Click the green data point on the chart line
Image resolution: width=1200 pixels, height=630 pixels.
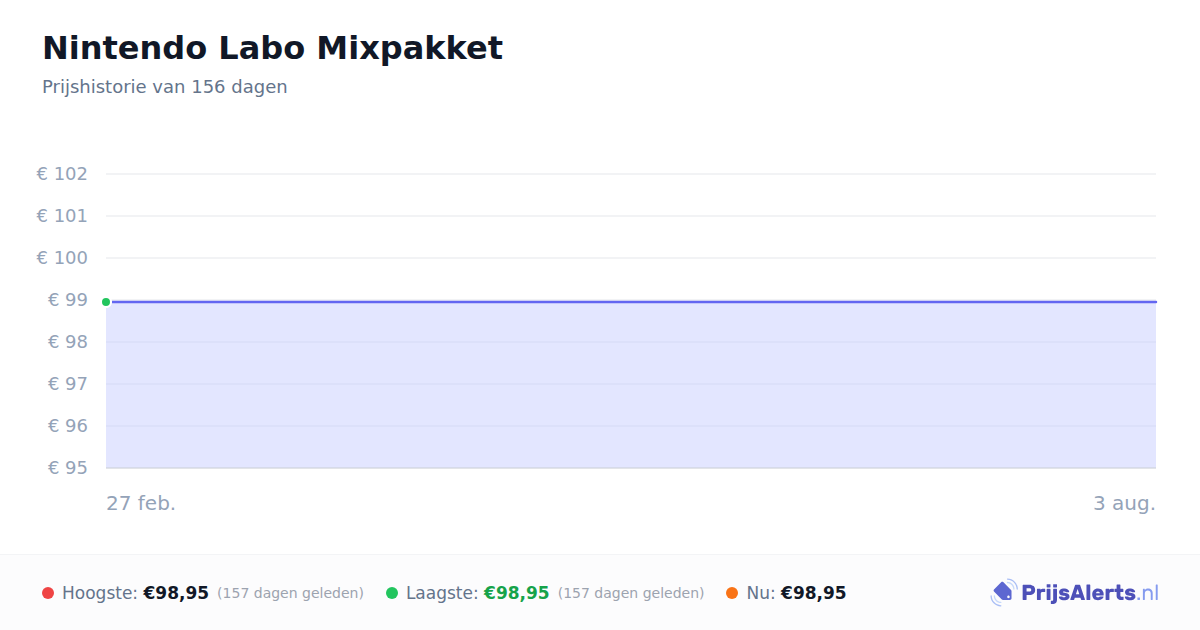[106, 302]
